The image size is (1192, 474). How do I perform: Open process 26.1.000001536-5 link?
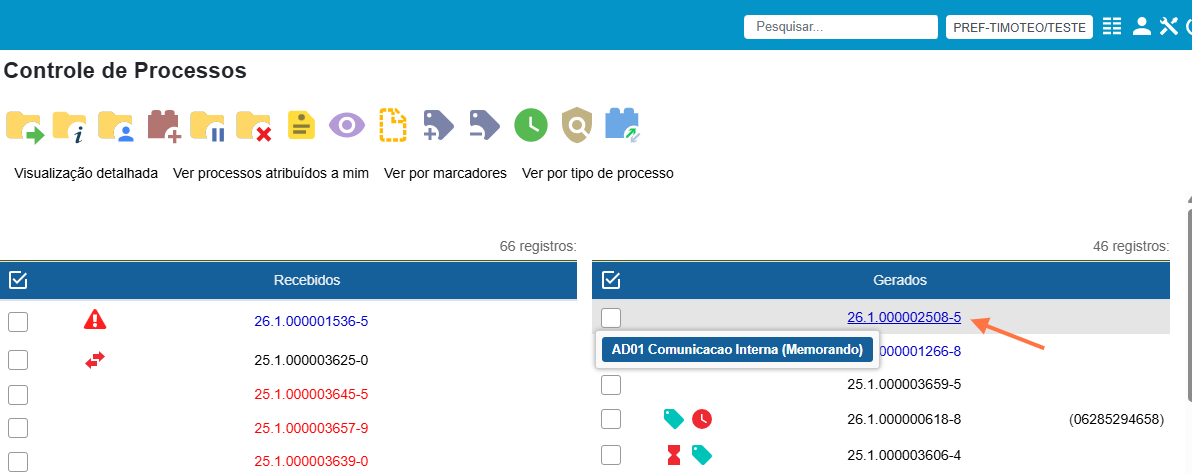point(311,321)
